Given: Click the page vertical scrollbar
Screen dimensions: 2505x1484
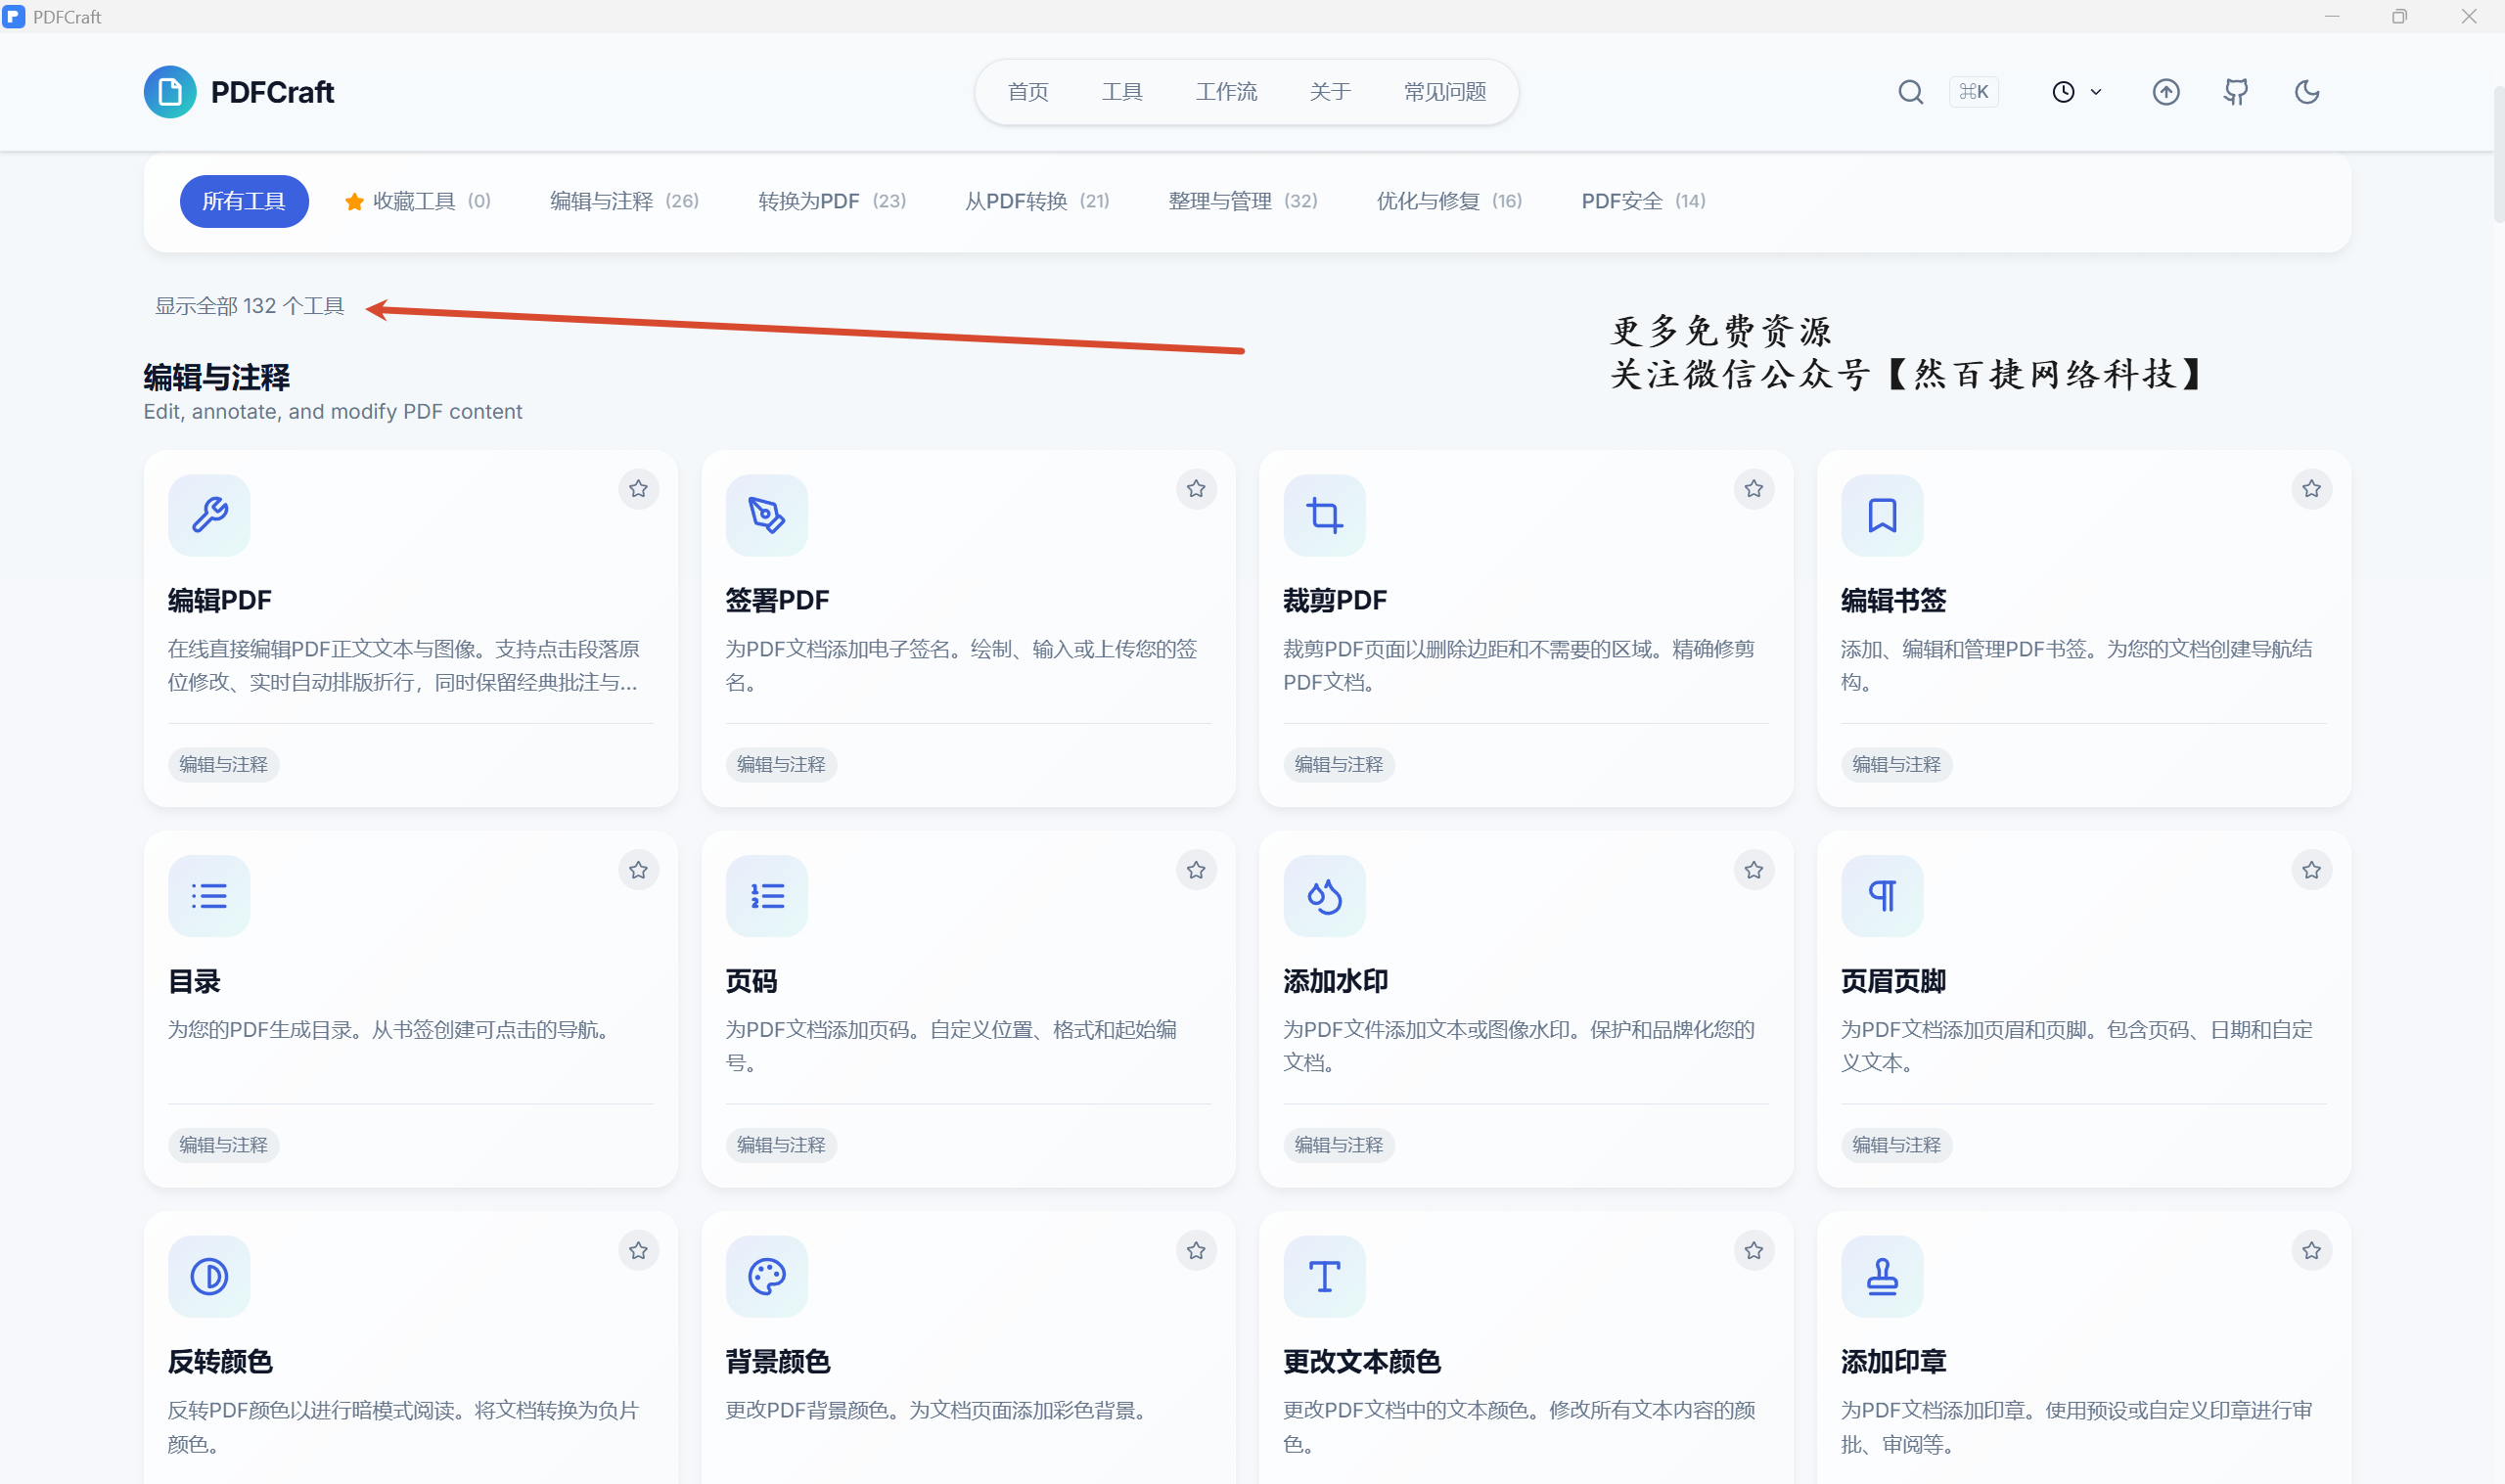Looking at the screenshot, I should click(2497, 155).
